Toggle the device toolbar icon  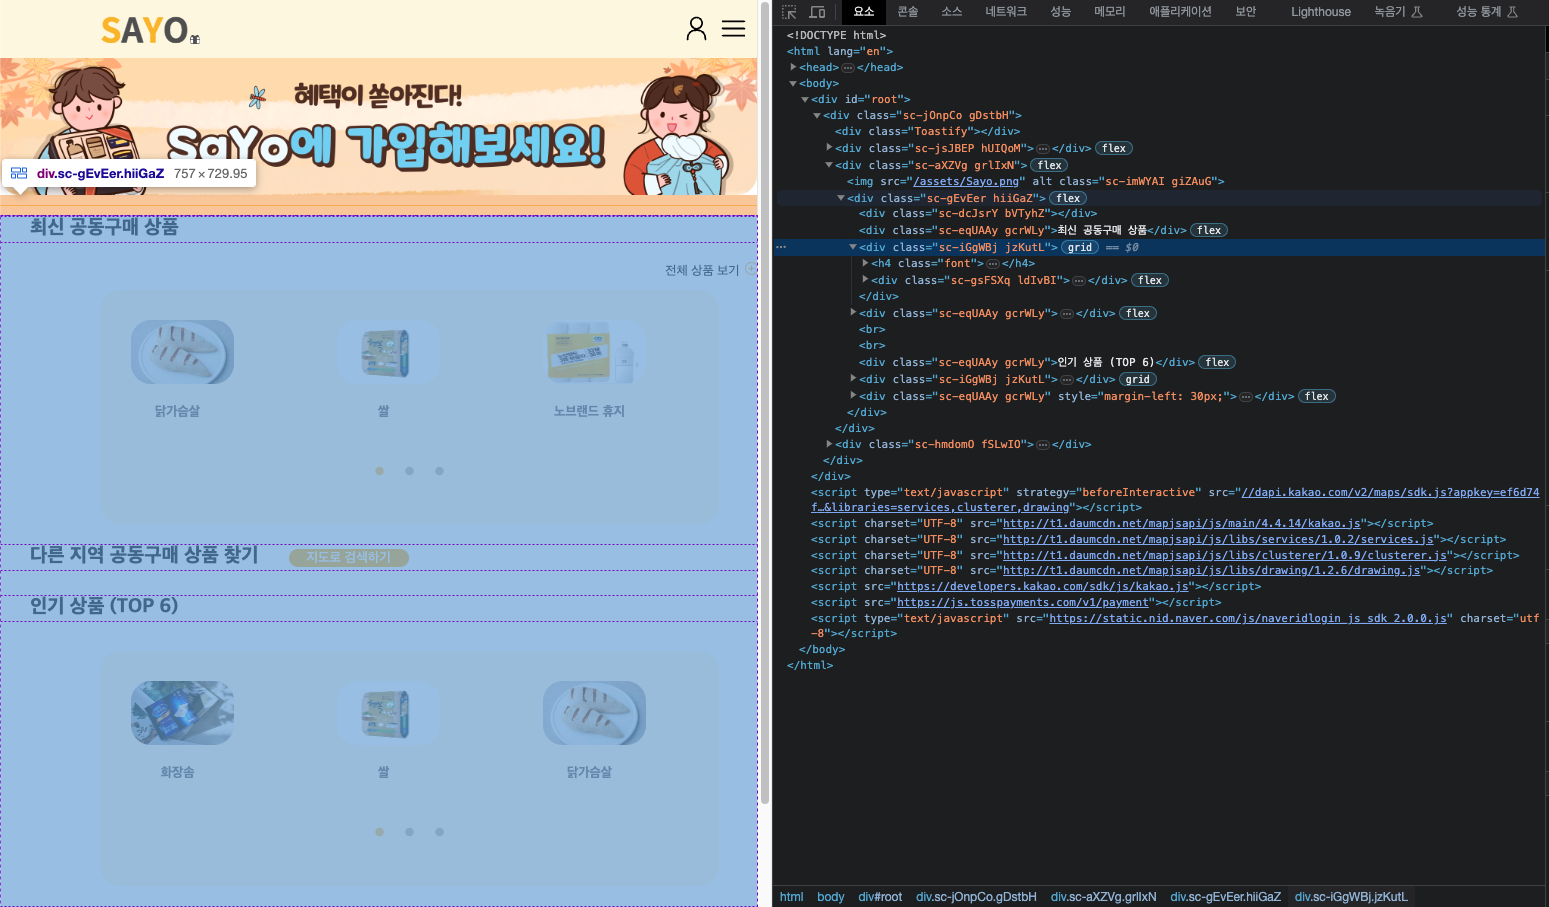point(817,12)
